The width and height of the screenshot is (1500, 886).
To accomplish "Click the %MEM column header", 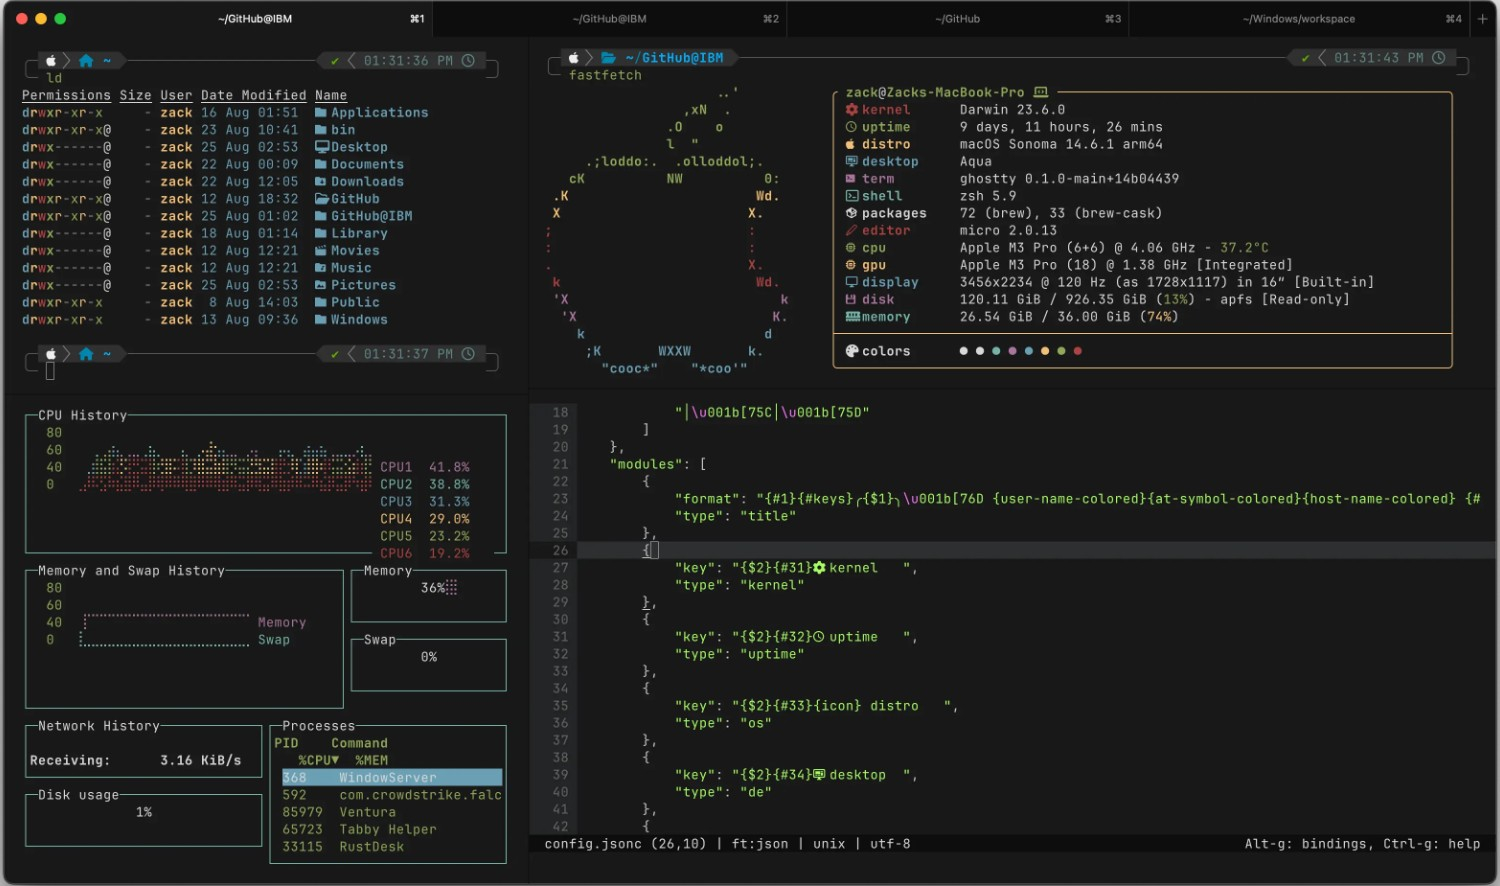I will (371, 761).
